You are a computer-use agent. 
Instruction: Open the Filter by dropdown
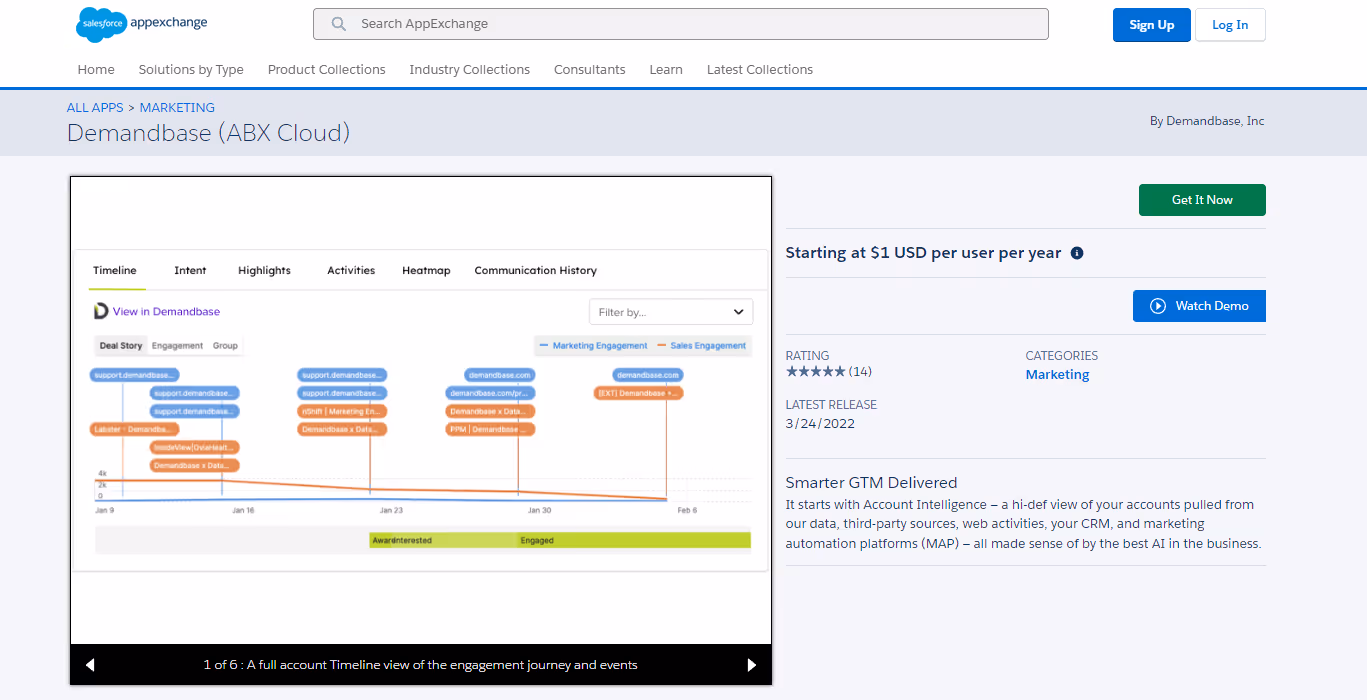tap(671, 312)
